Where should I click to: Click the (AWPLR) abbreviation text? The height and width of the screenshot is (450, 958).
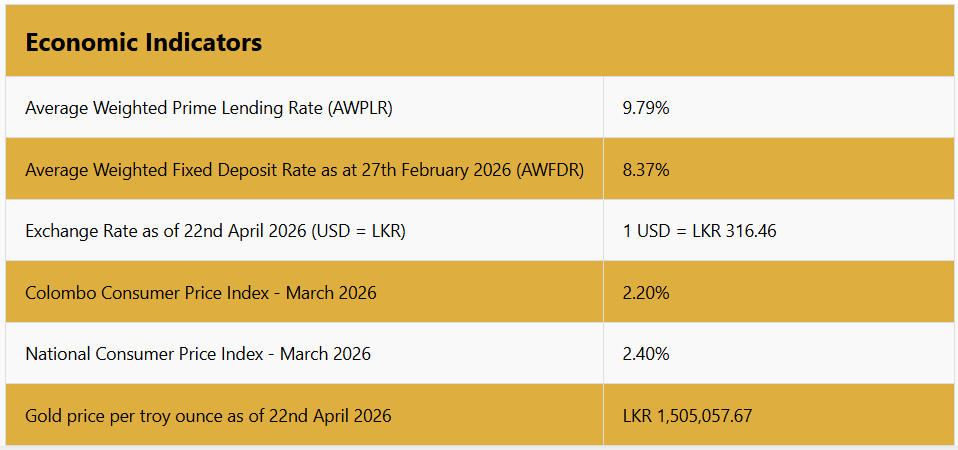[359, 108]
